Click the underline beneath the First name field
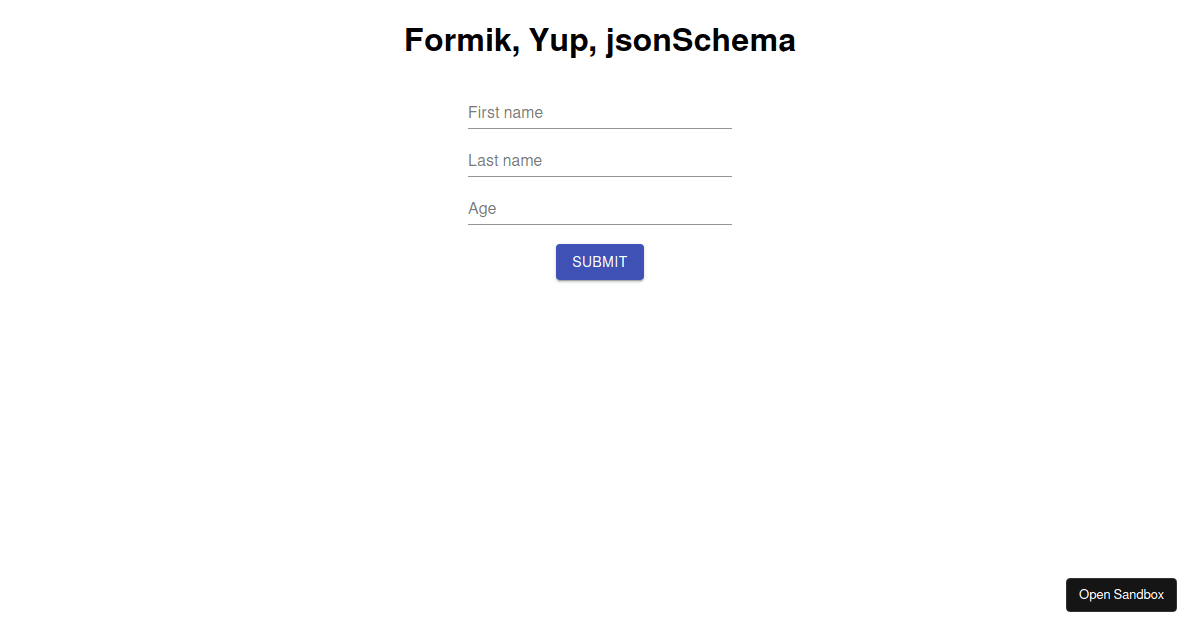 (x=600, y=128)
